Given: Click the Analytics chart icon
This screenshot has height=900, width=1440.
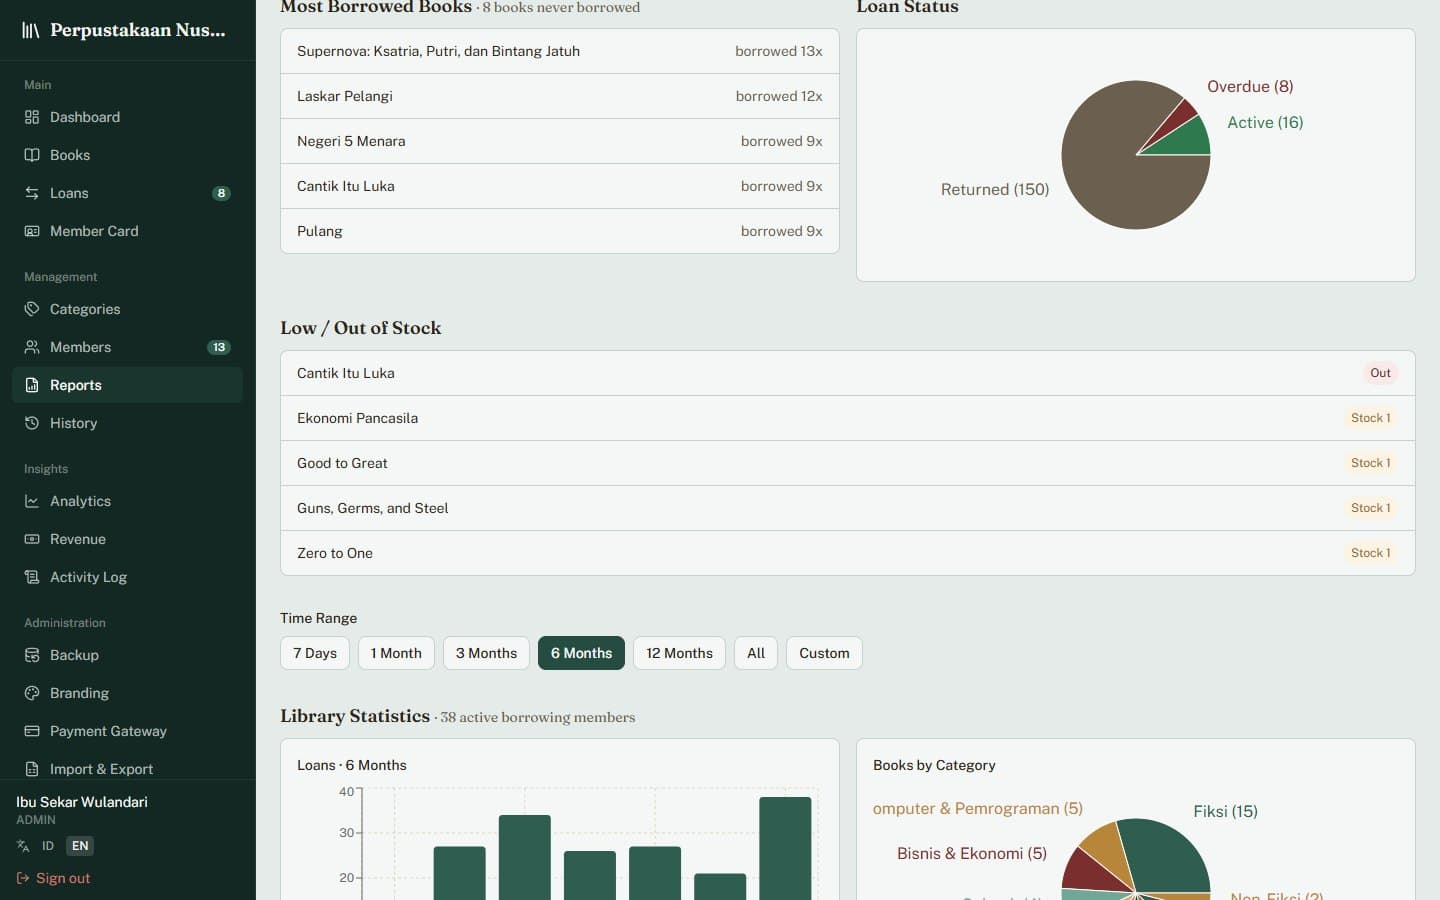Looking at the screenshot, I should (x=32, y=501).
